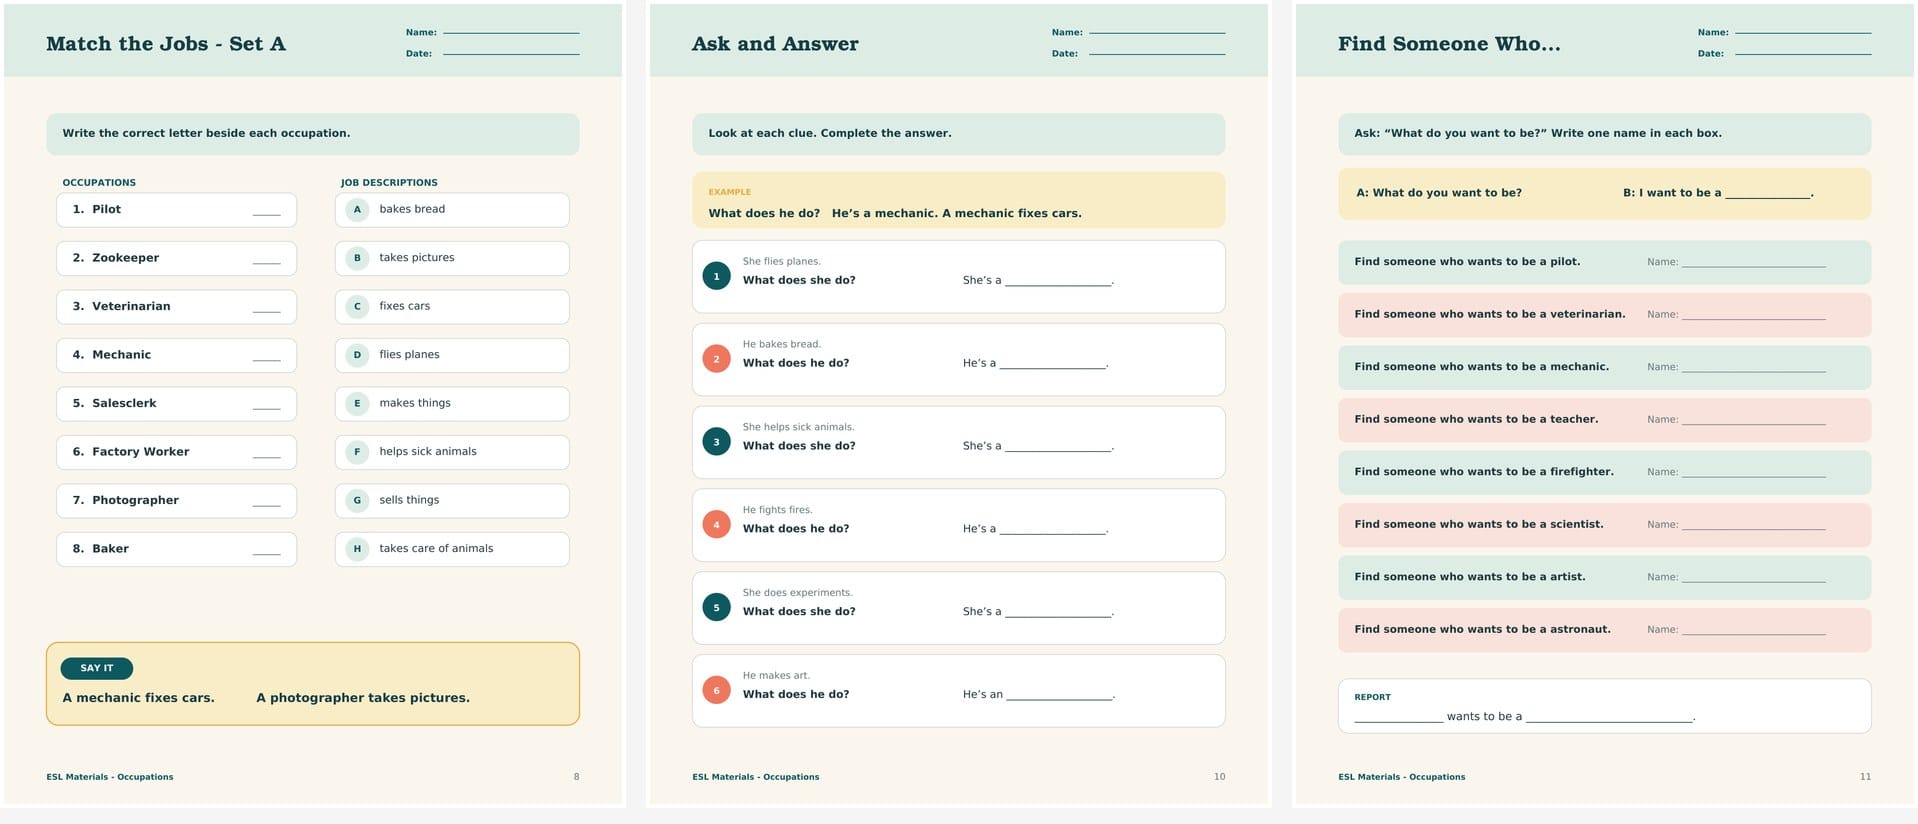Click A: What do you want to be? prompt
The height and width of the screenshot is (824, 1918).
click(x=1438, y=193)
